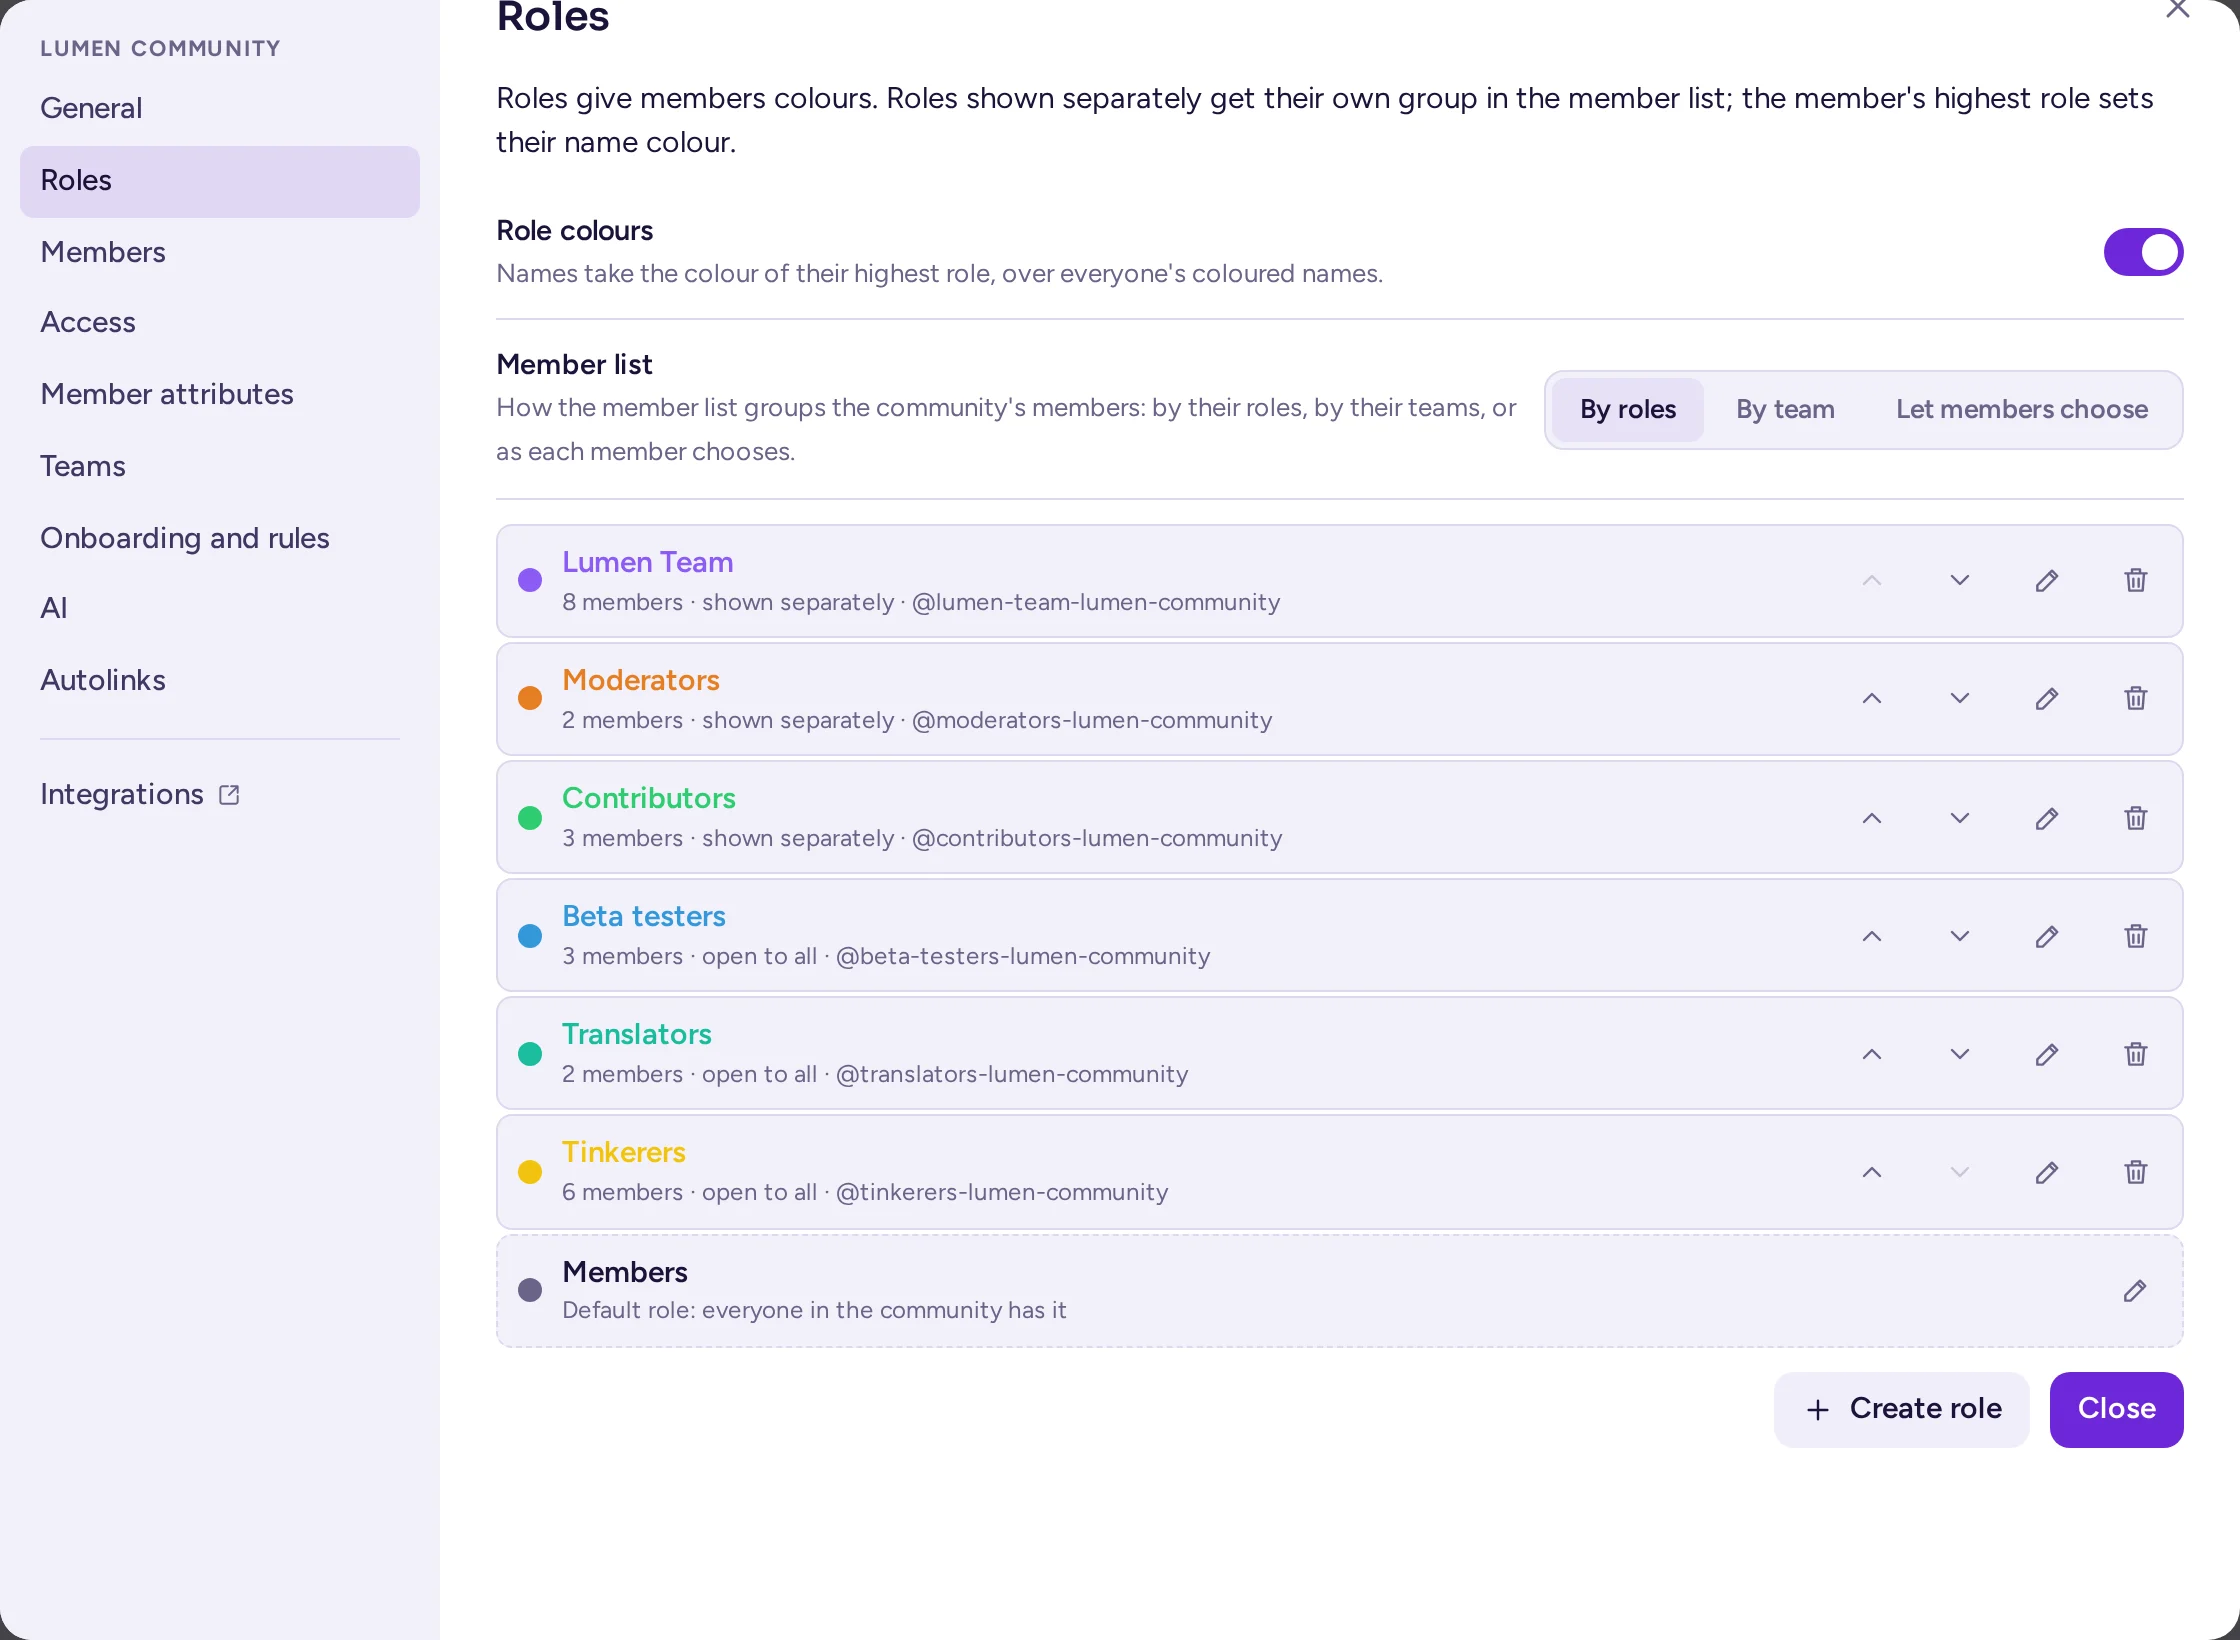
Task: Edit the Tinkerers role
Action: tap(2047, 1172)
